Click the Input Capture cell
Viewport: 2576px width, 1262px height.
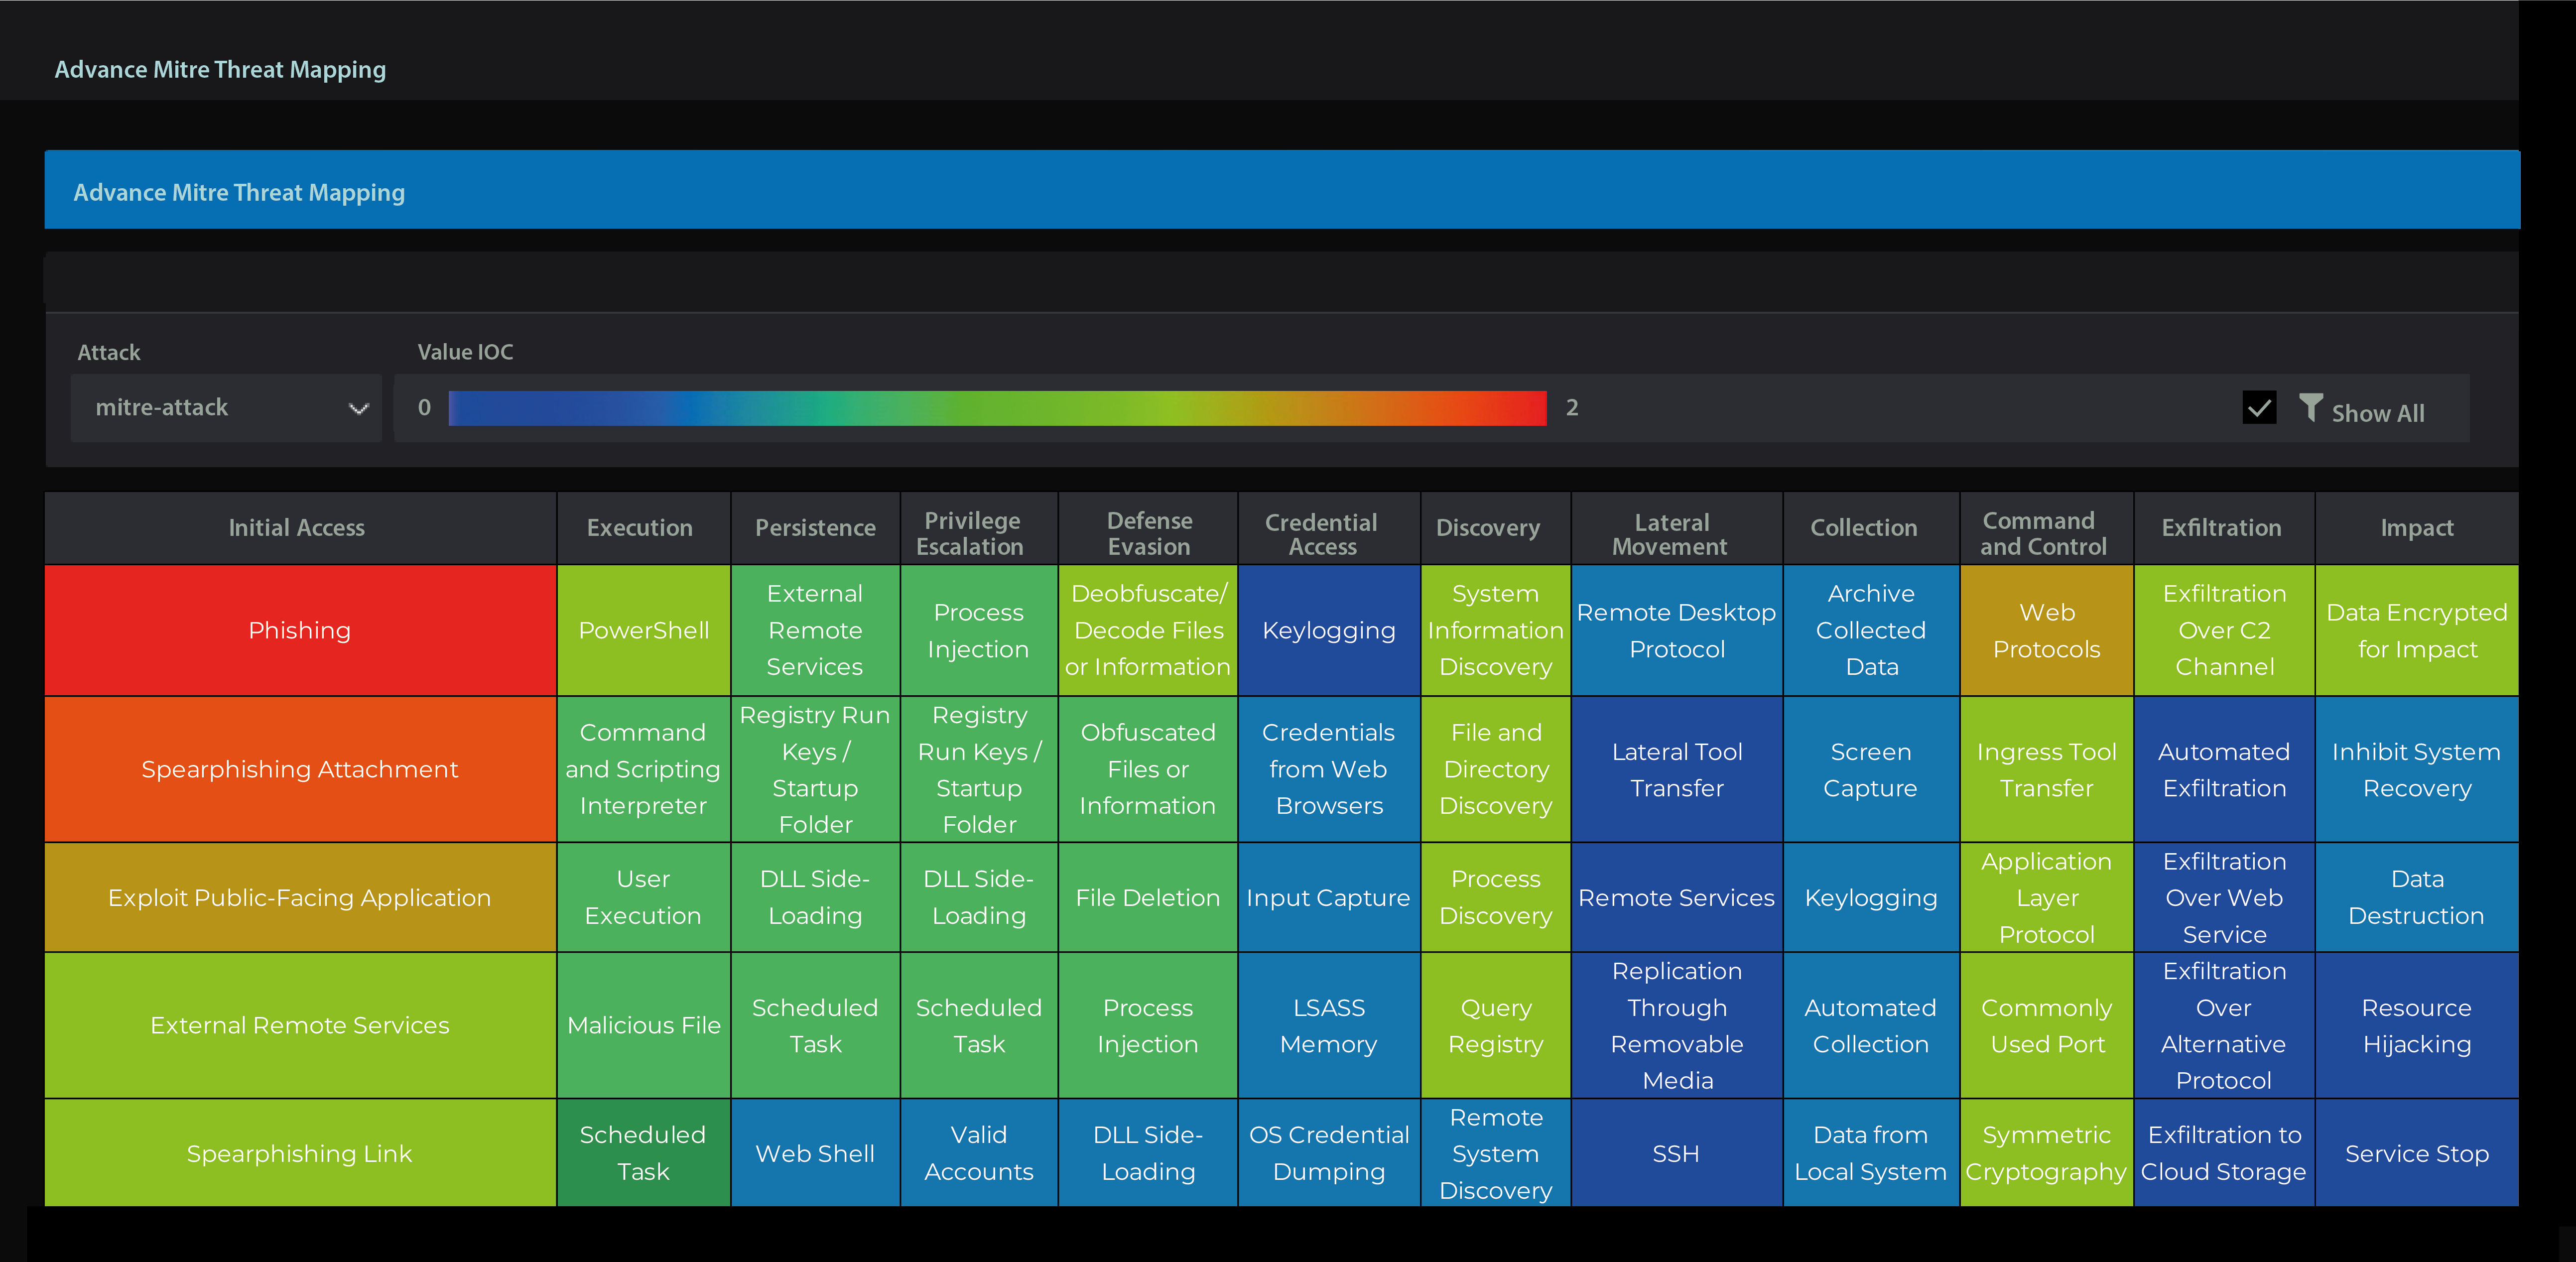(1329, 897)
